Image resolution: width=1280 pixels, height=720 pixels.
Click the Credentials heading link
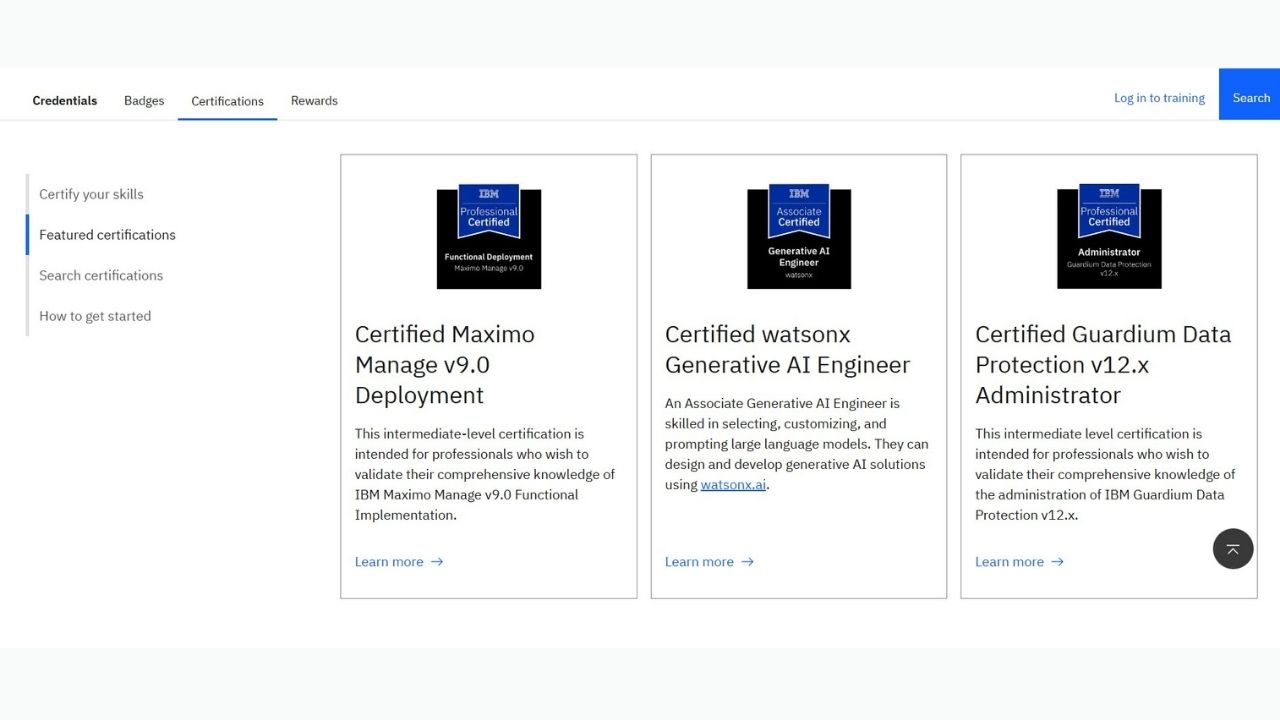coord(65,101)
